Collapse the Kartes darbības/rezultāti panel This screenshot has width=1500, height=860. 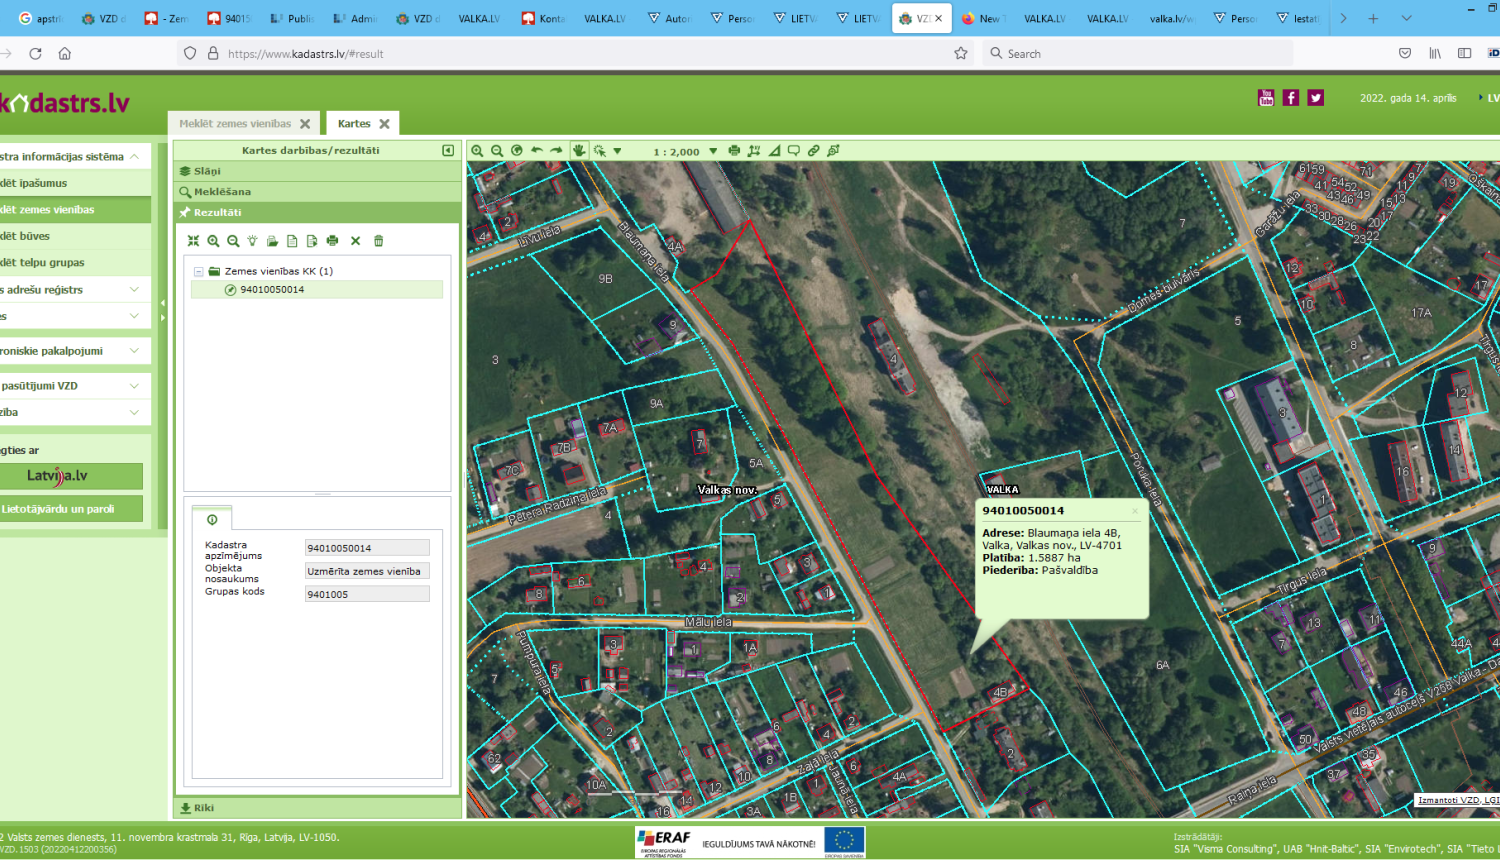(448, 150)
